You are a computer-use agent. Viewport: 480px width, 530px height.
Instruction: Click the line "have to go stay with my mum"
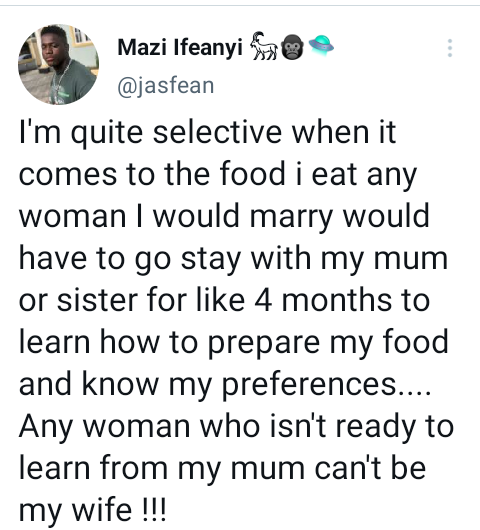(x=234, y=259)
